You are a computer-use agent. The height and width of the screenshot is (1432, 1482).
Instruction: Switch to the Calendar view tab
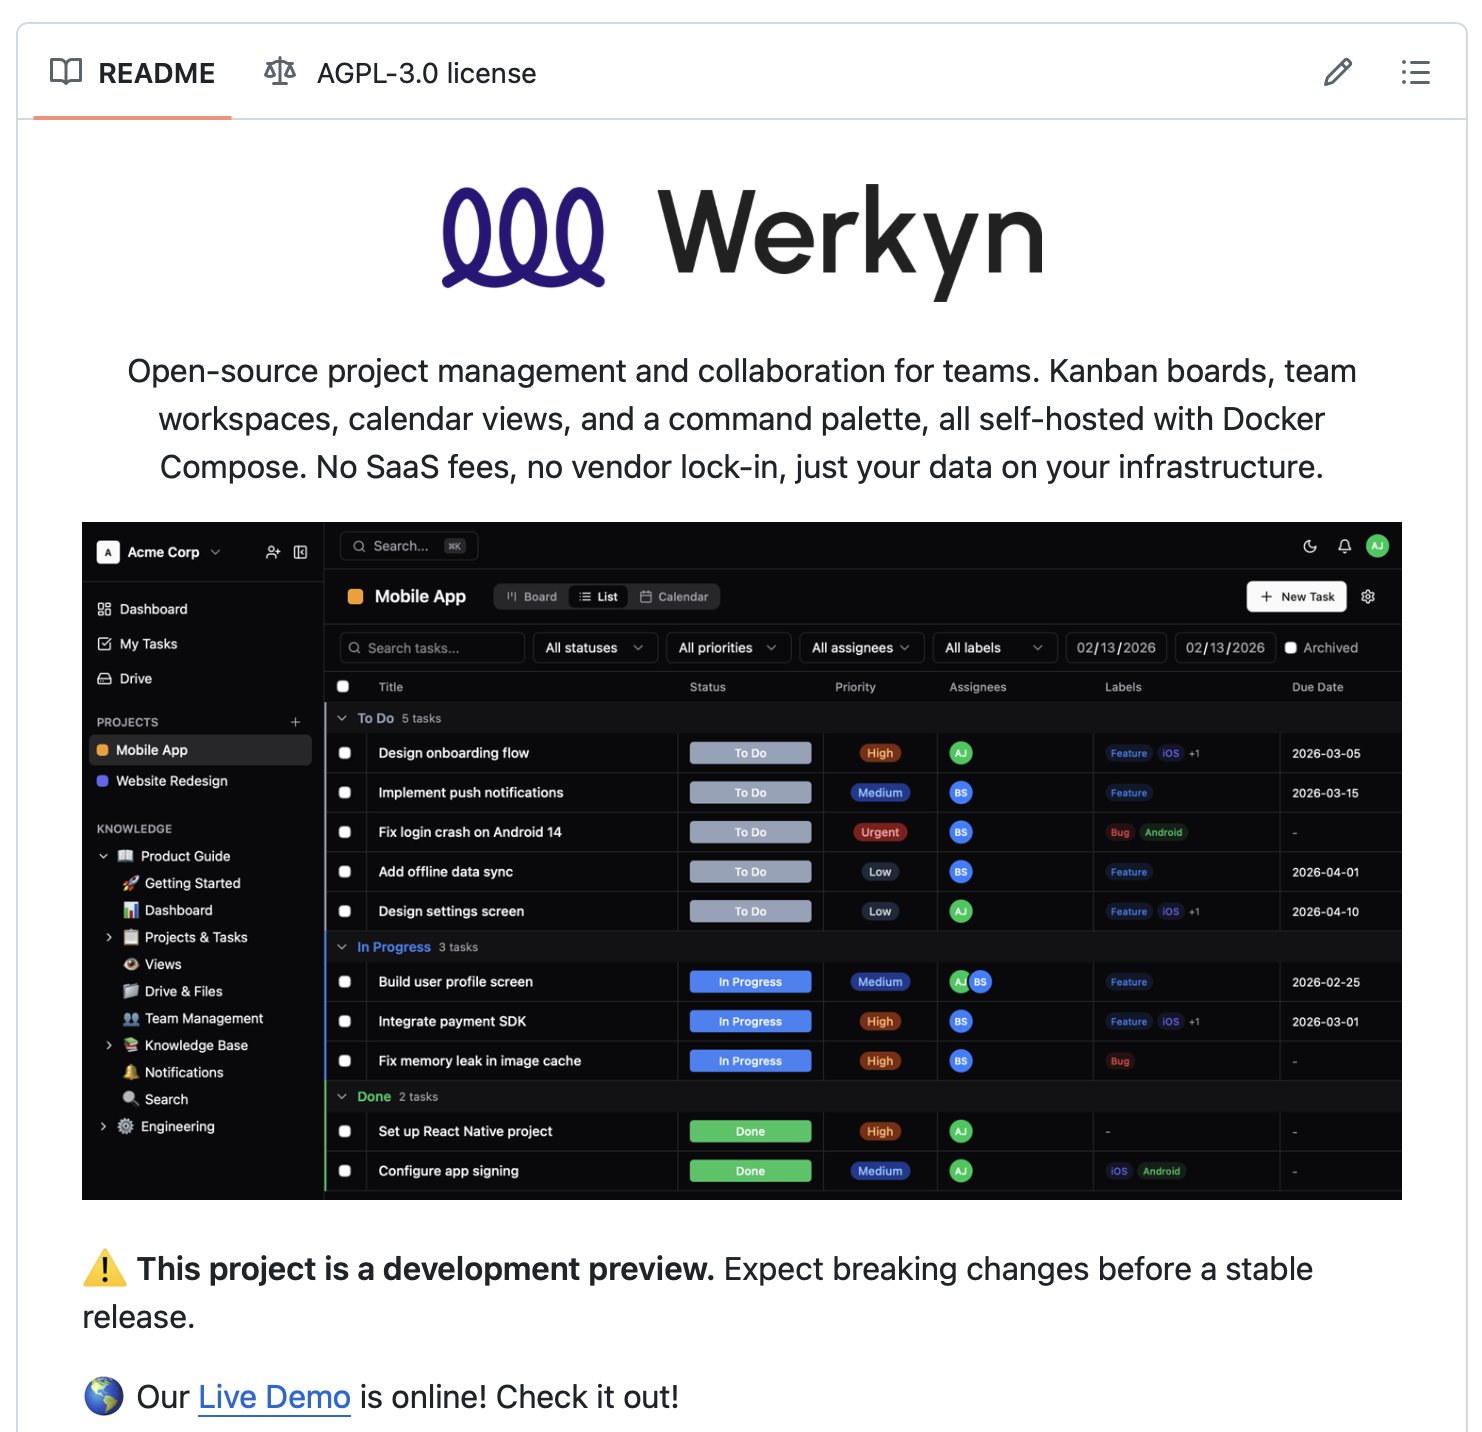674,597
